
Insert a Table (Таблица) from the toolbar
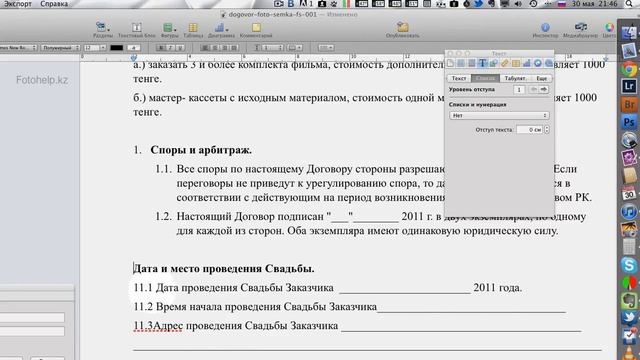(x=193, y=30)
